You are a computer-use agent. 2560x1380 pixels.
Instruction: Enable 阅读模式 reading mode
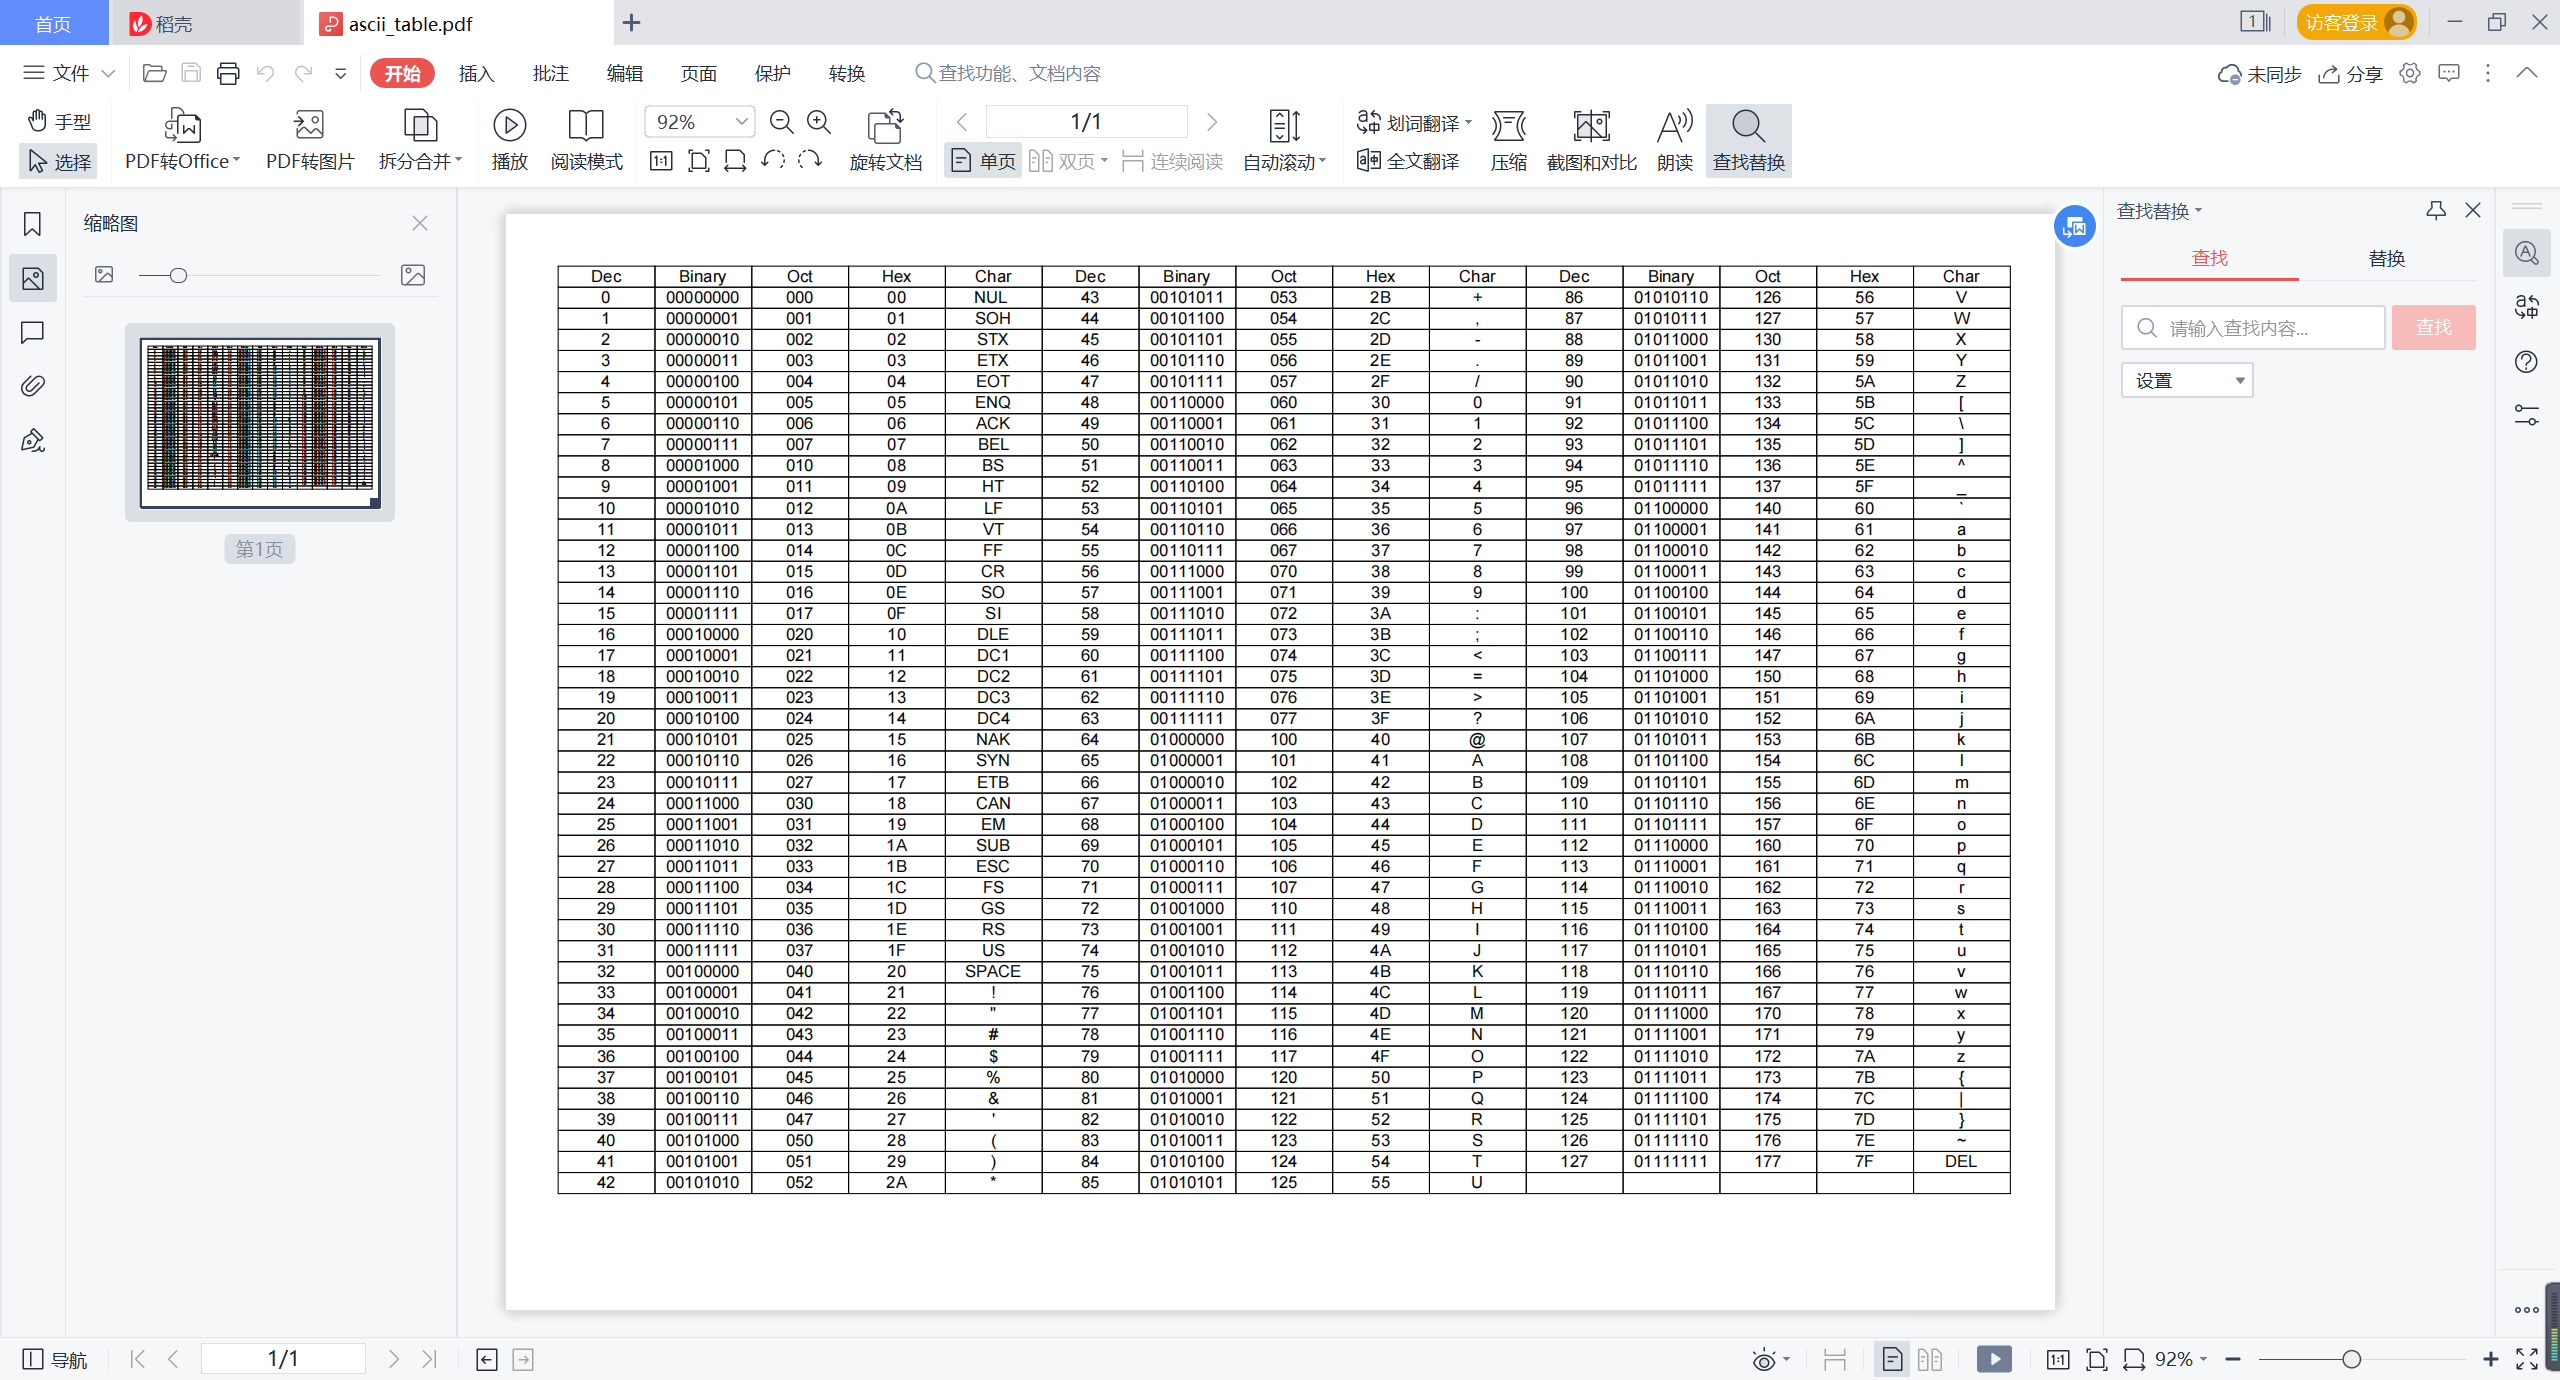[586, 126]
